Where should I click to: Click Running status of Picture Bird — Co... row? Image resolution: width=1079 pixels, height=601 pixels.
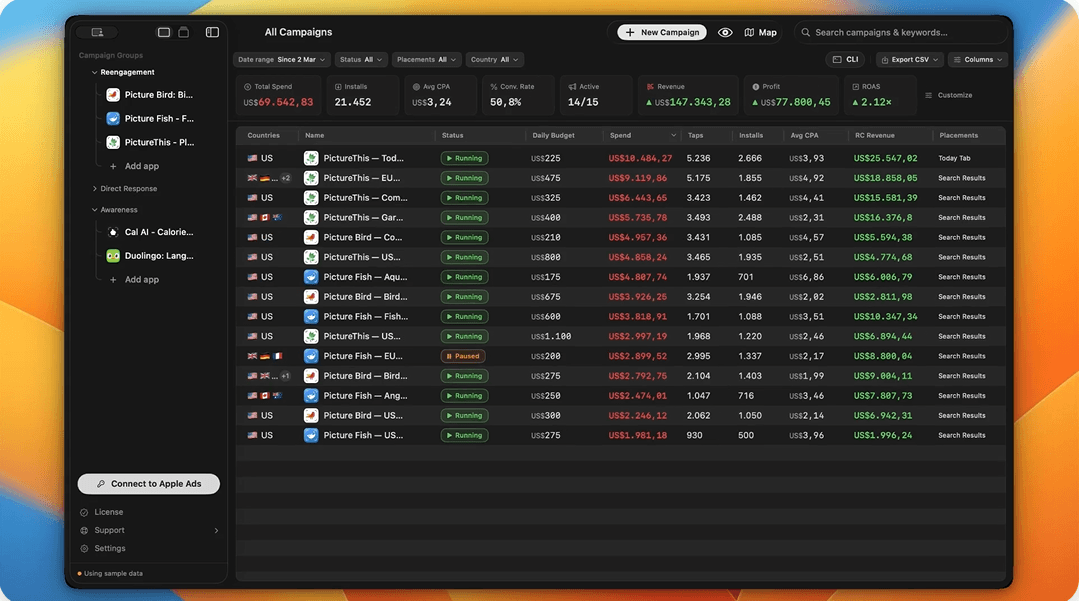pyautogui.click(x=464, y=238)
